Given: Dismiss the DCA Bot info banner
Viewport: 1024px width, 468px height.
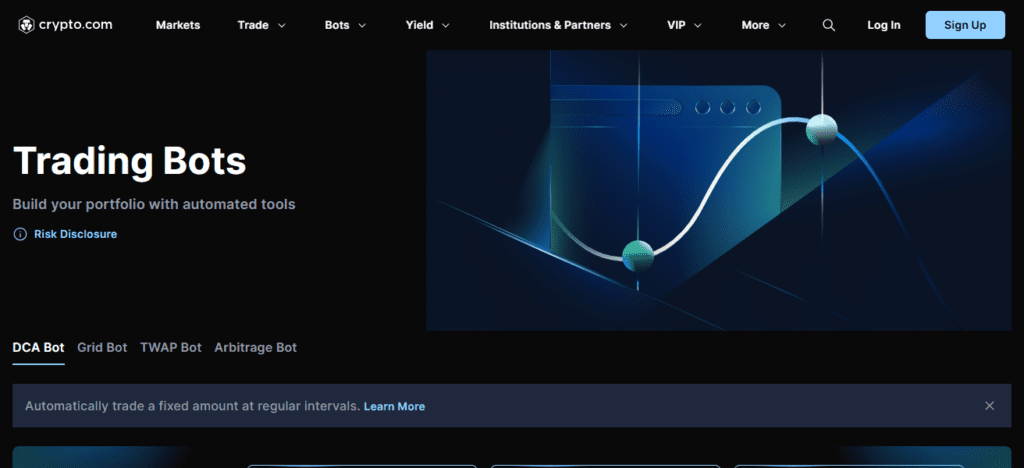Looking at the screenshot, I should tap(989, 406).
